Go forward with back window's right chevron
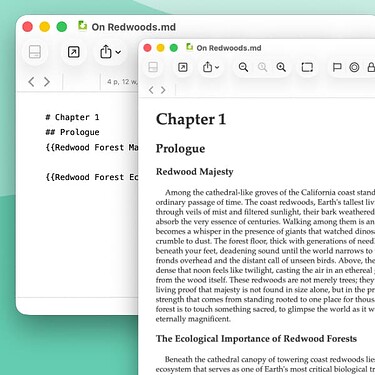375x375 pixels. click(47, 82)
